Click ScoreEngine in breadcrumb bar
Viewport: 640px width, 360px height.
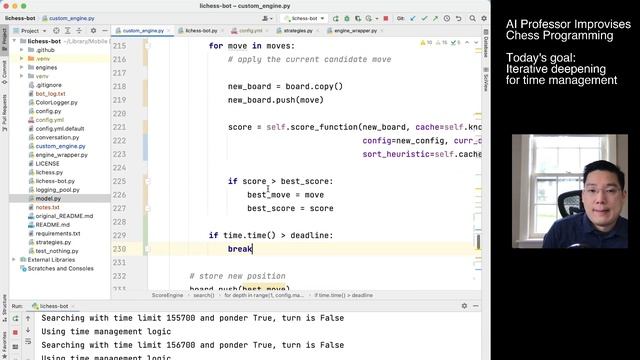(167, 295)
